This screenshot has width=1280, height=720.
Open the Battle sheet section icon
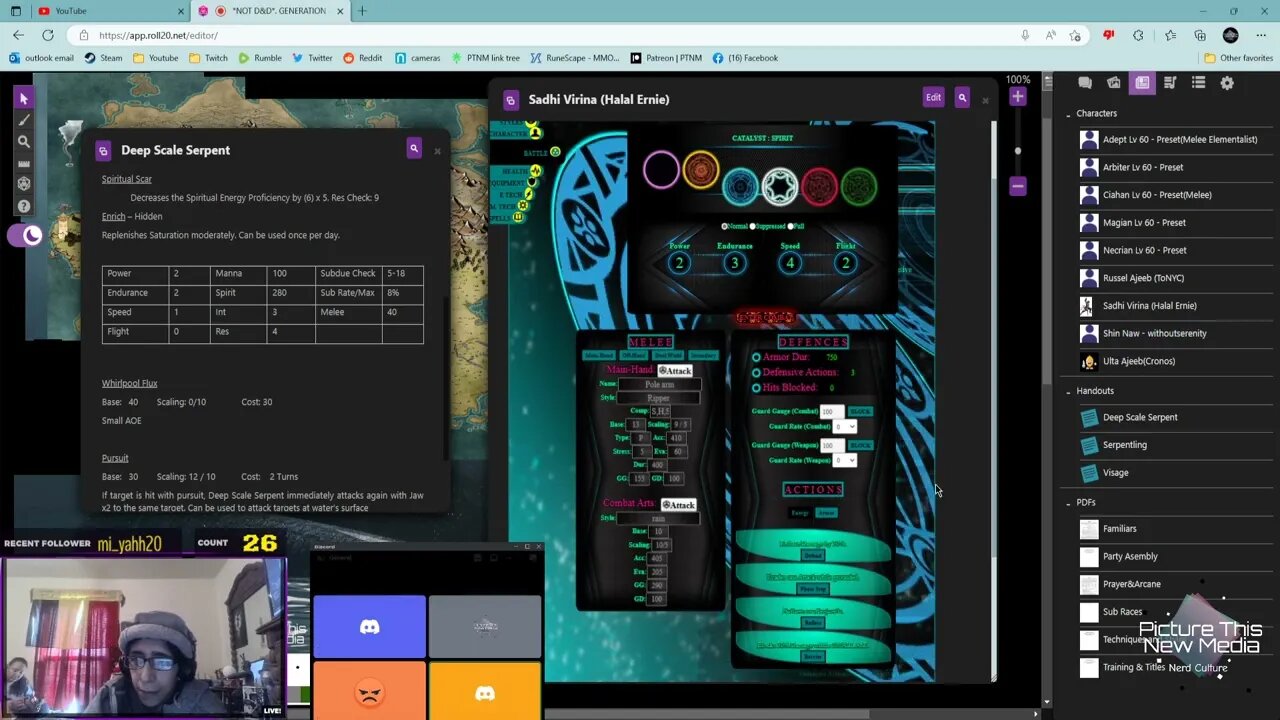coord(555,152)
